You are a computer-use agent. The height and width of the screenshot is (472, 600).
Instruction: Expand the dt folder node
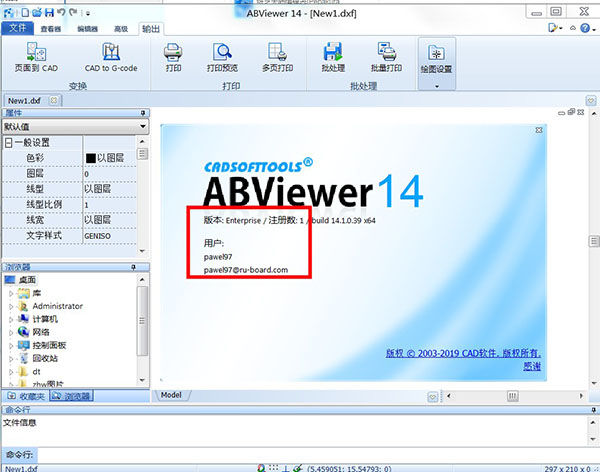tap(11, 372)
